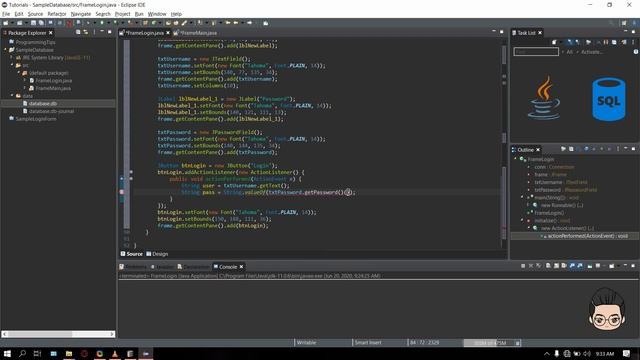This screenshot has height=360, width=640.
Task: Click the taskbar Search icon
Action: (x=22, y=353)
